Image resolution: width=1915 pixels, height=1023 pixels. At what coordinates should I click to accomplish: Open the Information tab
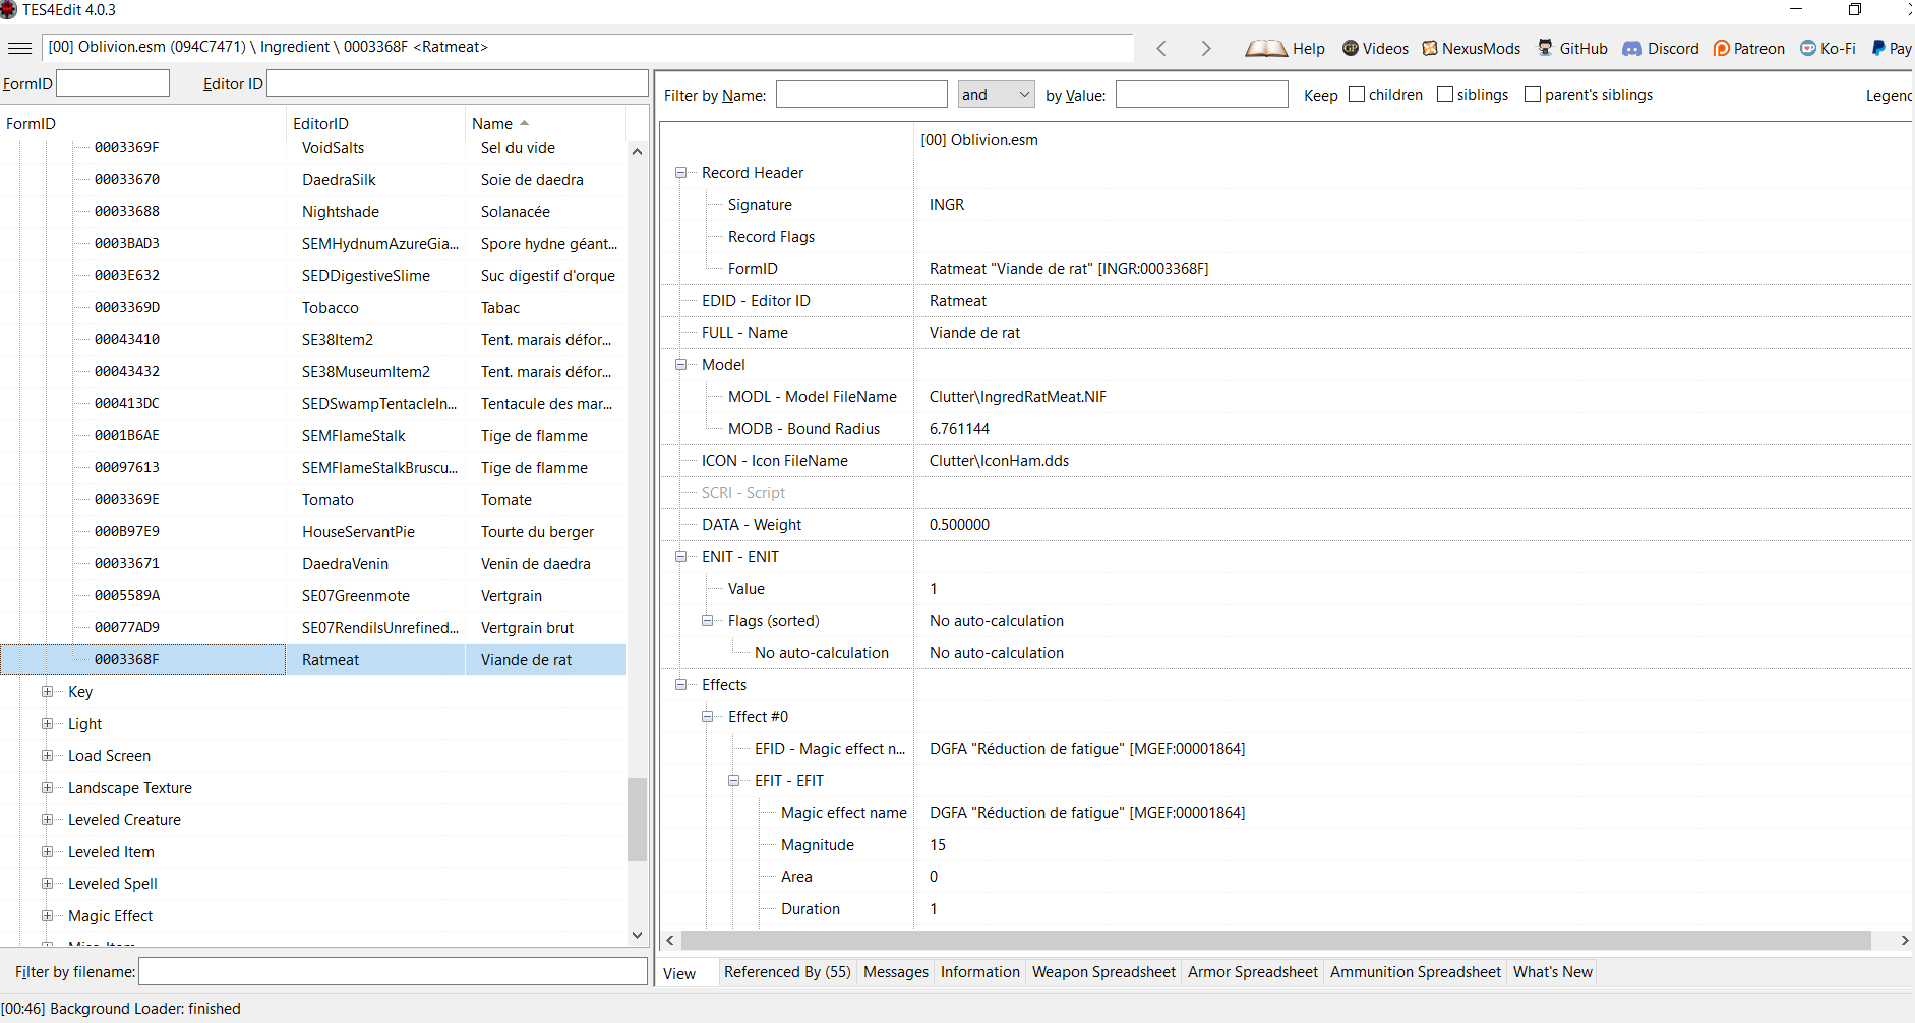coord(980,972)
